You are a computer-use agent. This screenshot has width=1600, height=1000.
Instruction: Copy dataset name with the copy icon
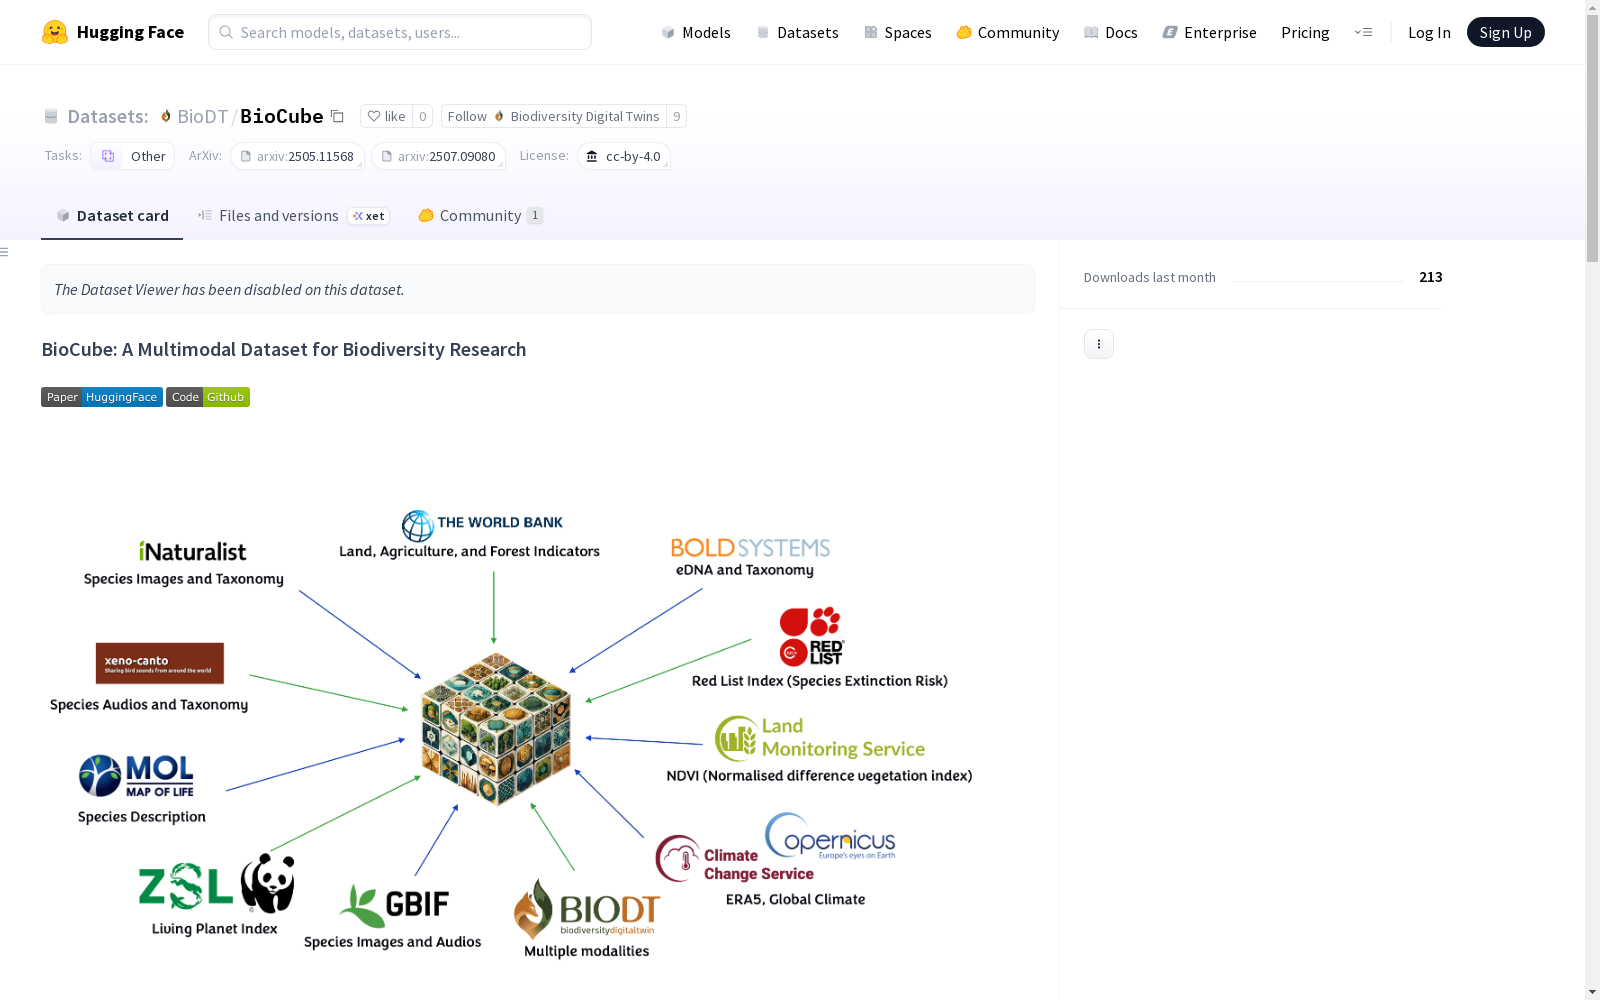coord(338,117)
